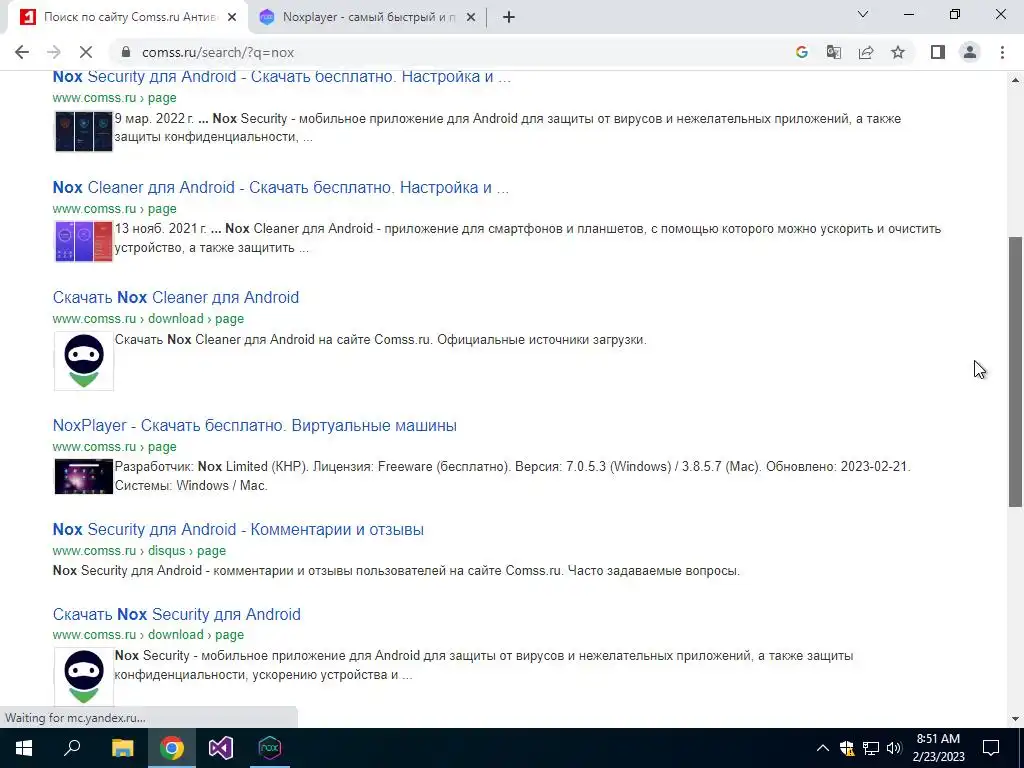1024x768 pixels.
Task: Open the translate page icon
Action: point(833,52)
